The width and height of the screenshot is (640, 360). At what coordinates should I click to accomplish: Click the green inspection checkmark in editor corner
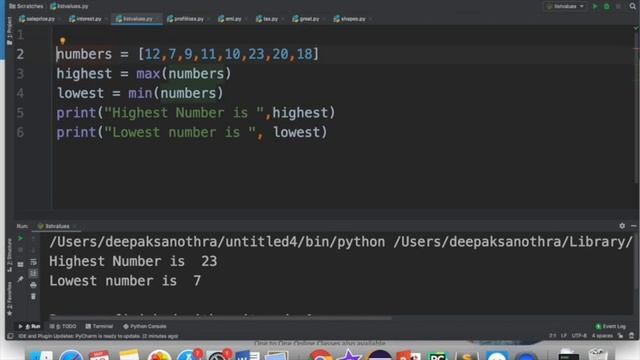click(x=636, y=28)
